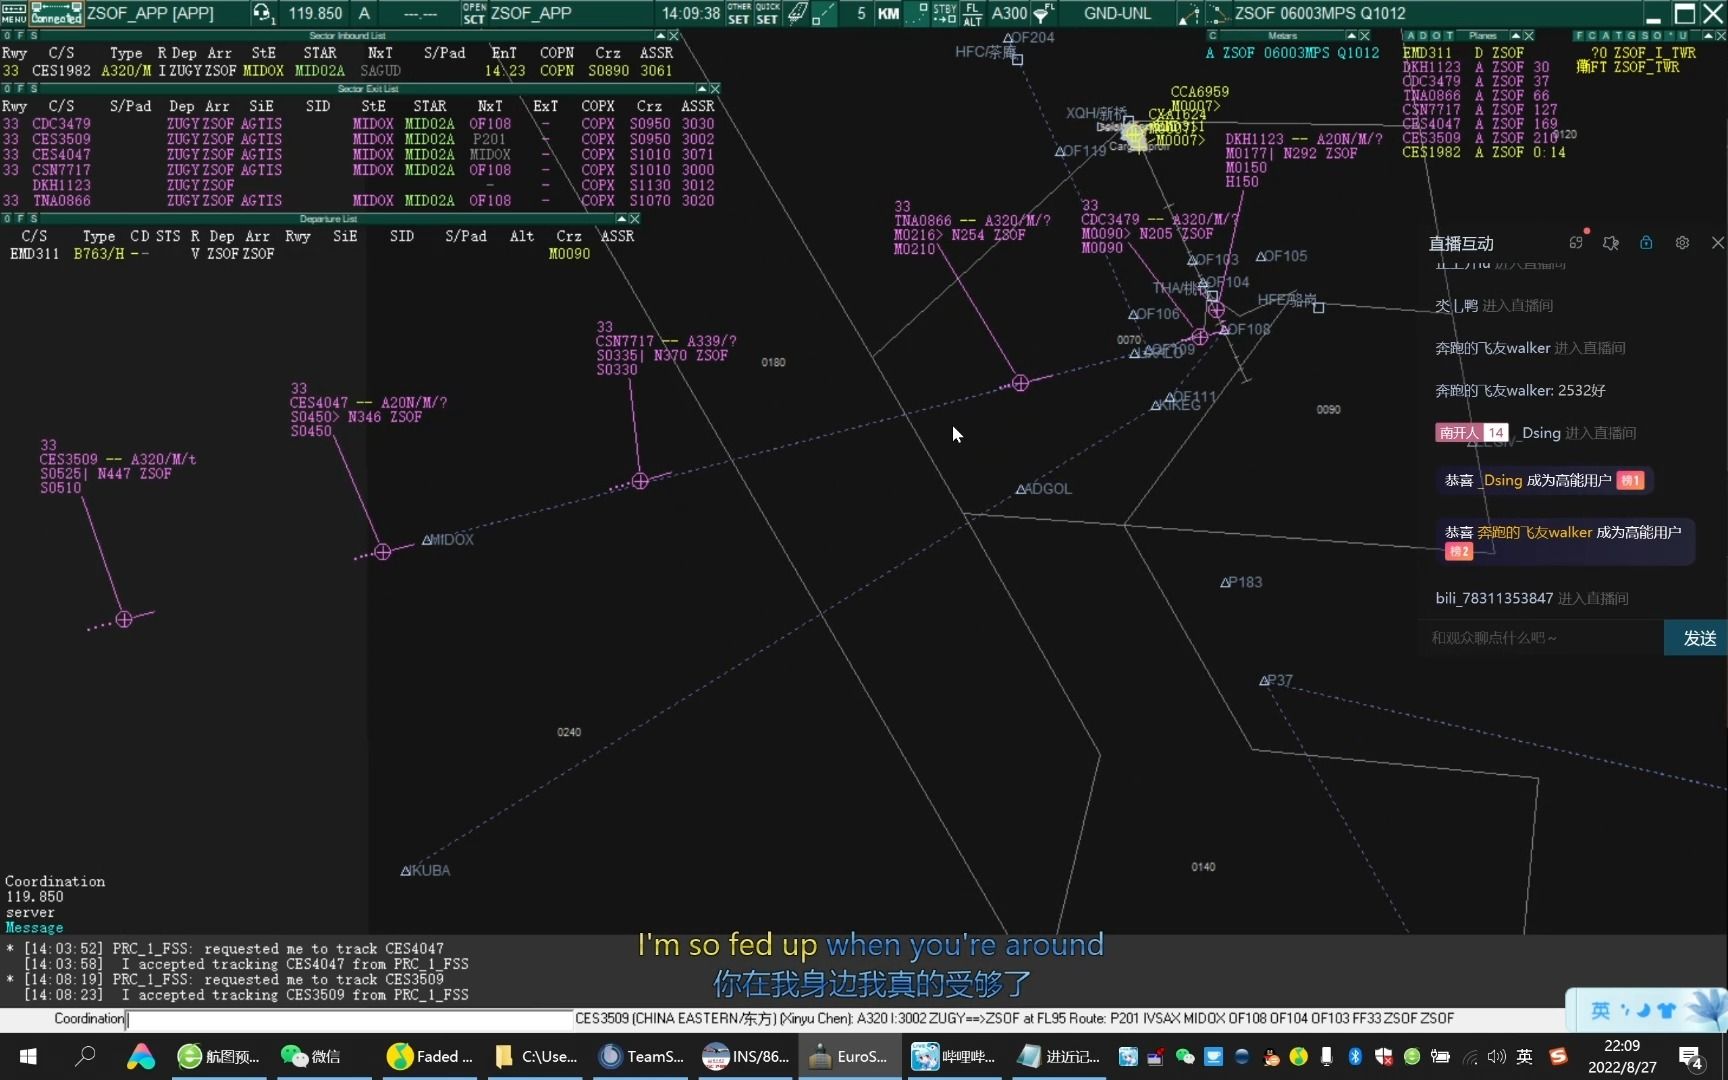Click the FL altitude filter funnel icon

tap(1043, 13)
